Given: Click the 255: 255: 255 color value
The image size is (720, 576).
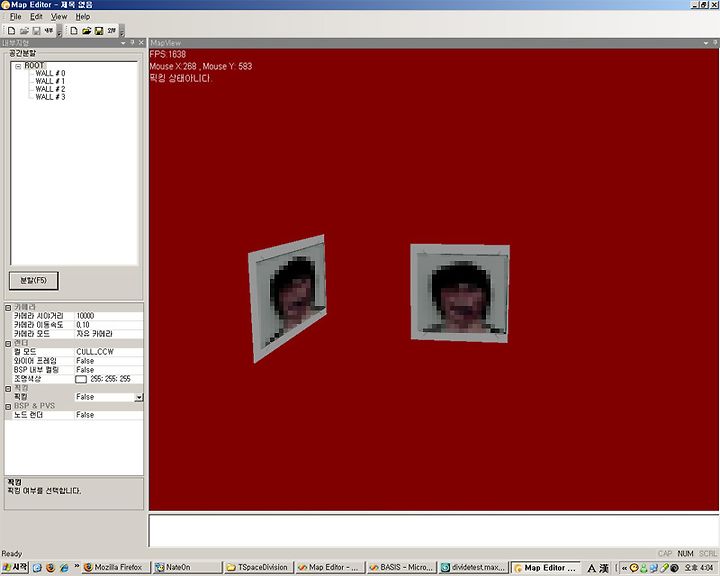Looking at the screenshot, I should point(110,379).
